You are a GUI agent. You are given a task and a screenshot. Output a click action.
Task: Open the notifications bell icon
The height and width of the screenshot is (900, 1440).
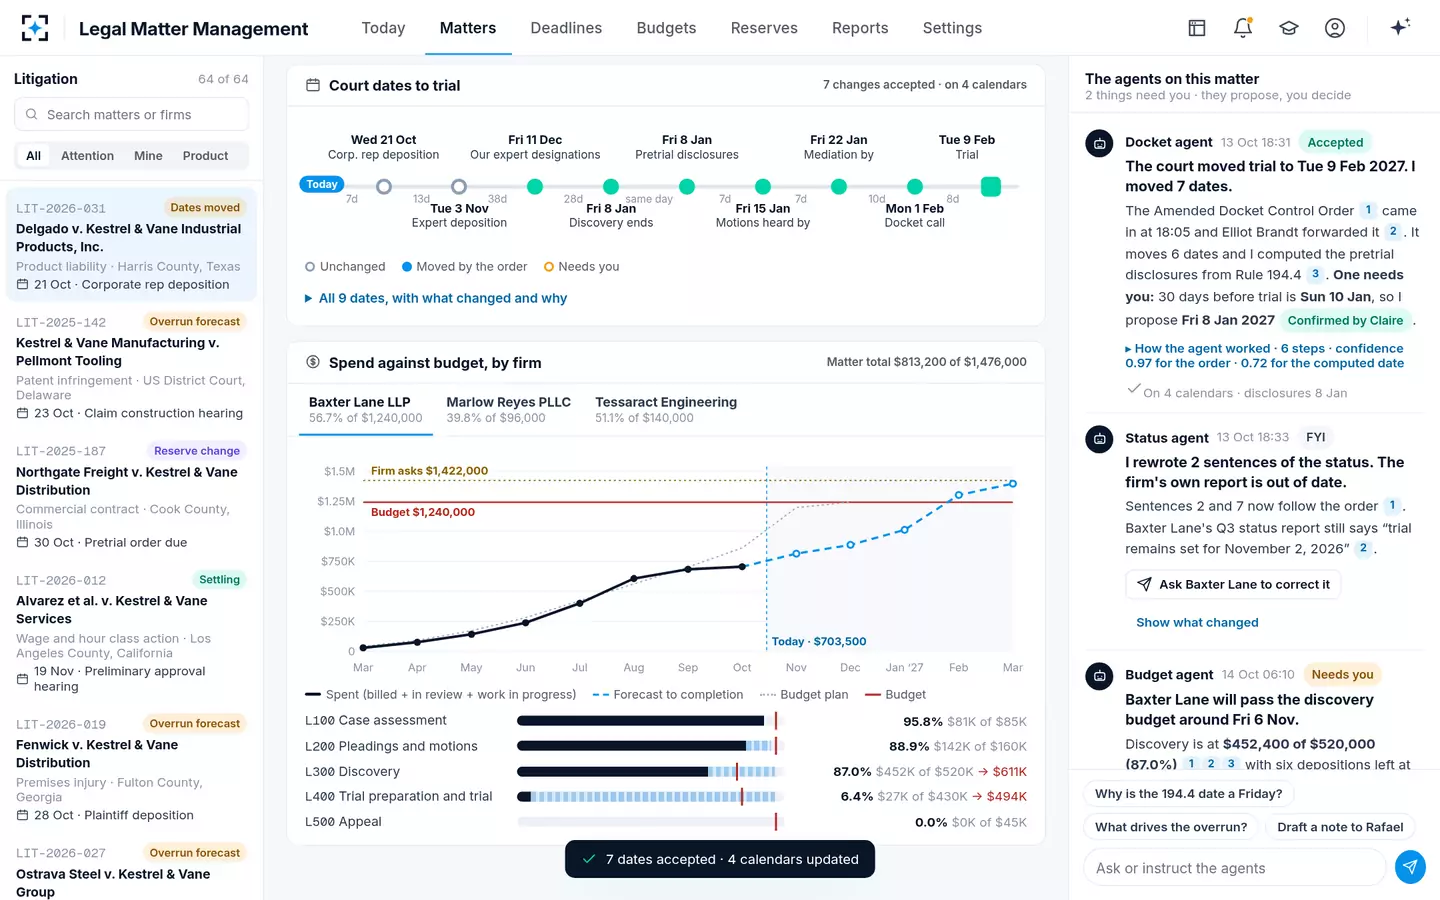(1243, 28)
